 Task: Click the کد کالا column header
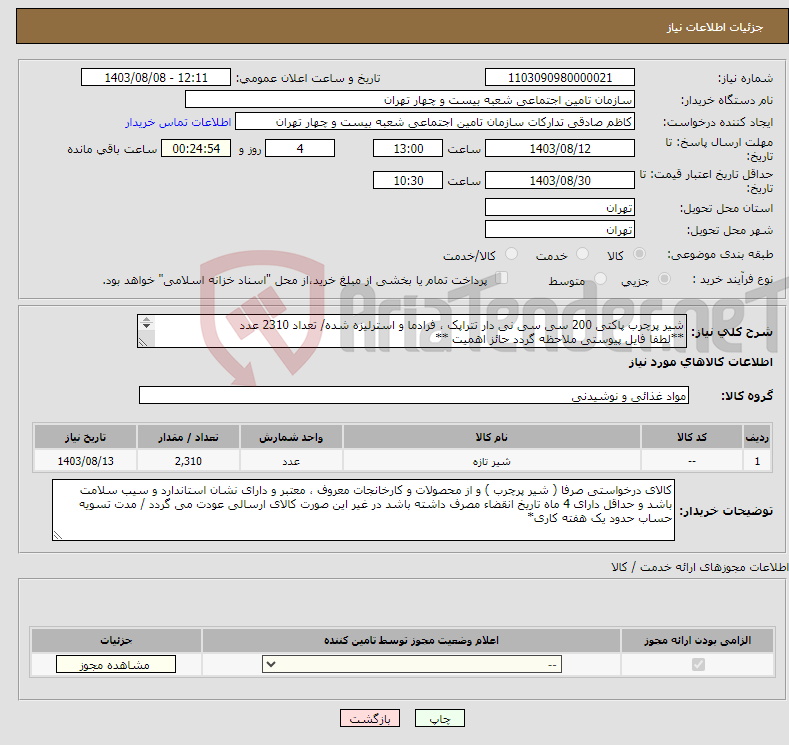[692, 437]
